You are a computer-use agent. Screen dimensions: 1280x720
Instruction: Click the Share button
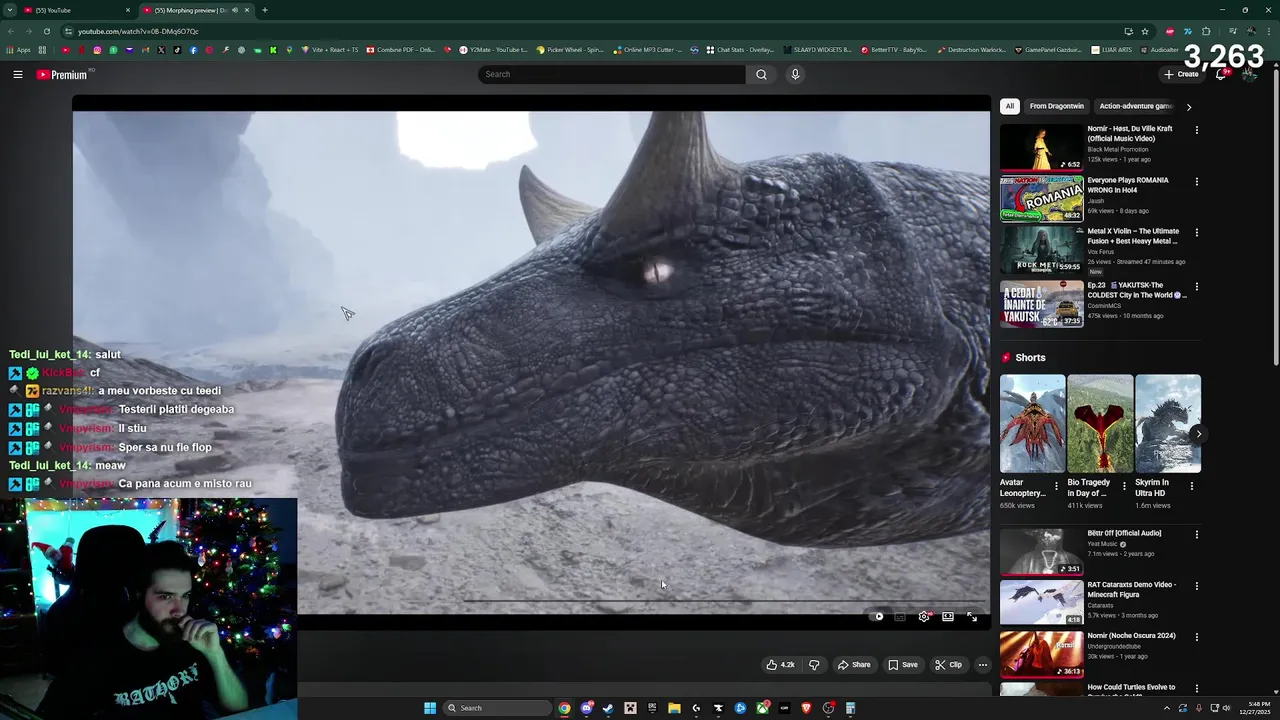point(854,665)
